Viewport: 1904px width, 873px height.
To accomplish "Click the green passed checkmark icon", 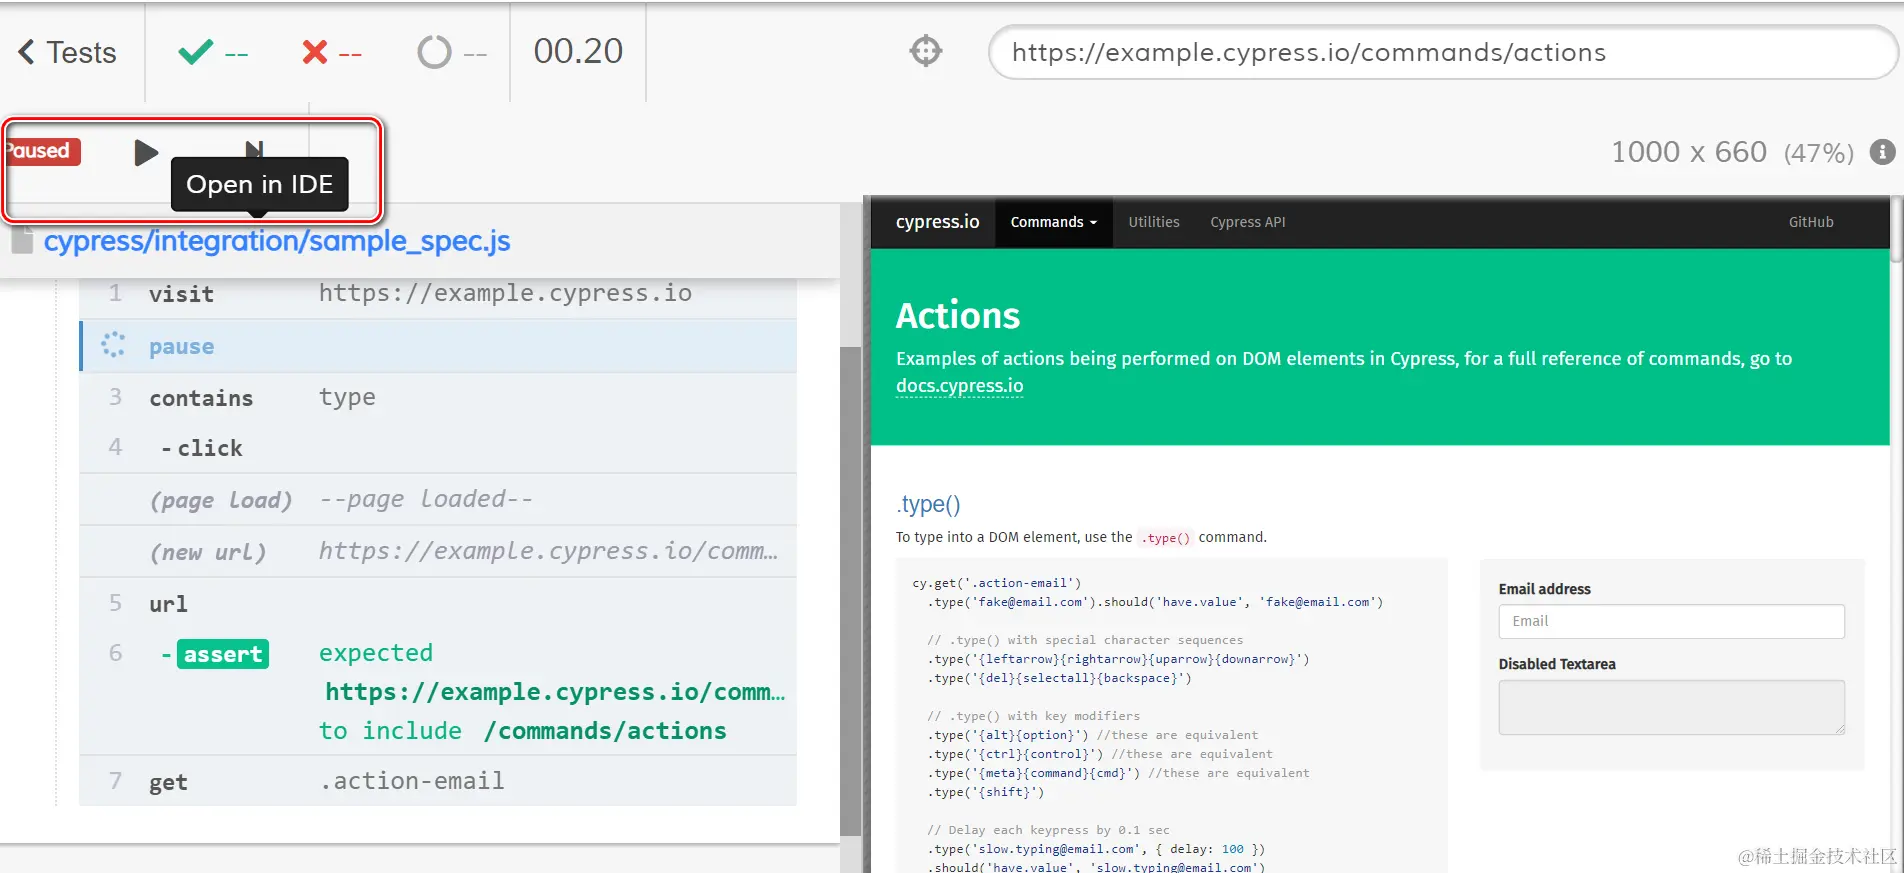I will [x=195, y=51].
